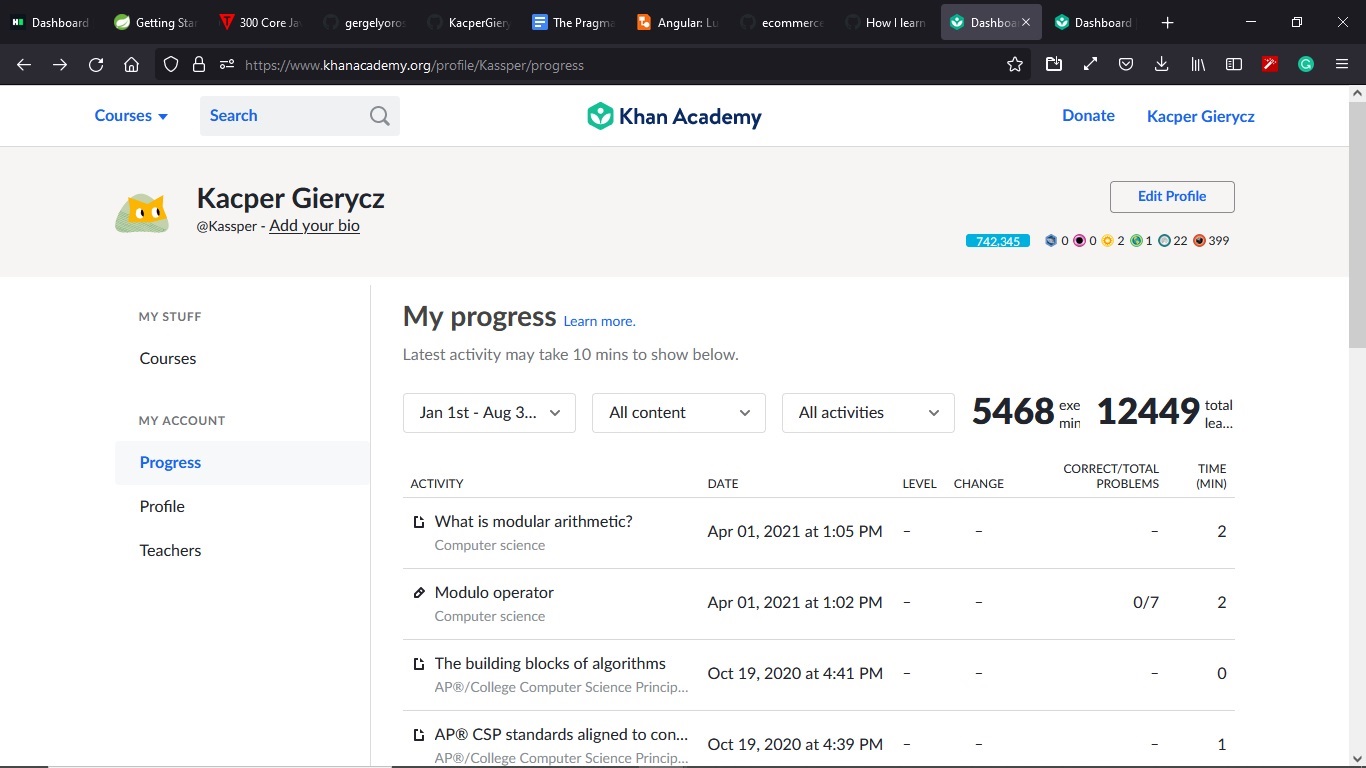Image resolution: width=1366 pixels, height=768 pixels.
Task: Click the black hole badge icon with 399
Action: tap(1199, 241)
